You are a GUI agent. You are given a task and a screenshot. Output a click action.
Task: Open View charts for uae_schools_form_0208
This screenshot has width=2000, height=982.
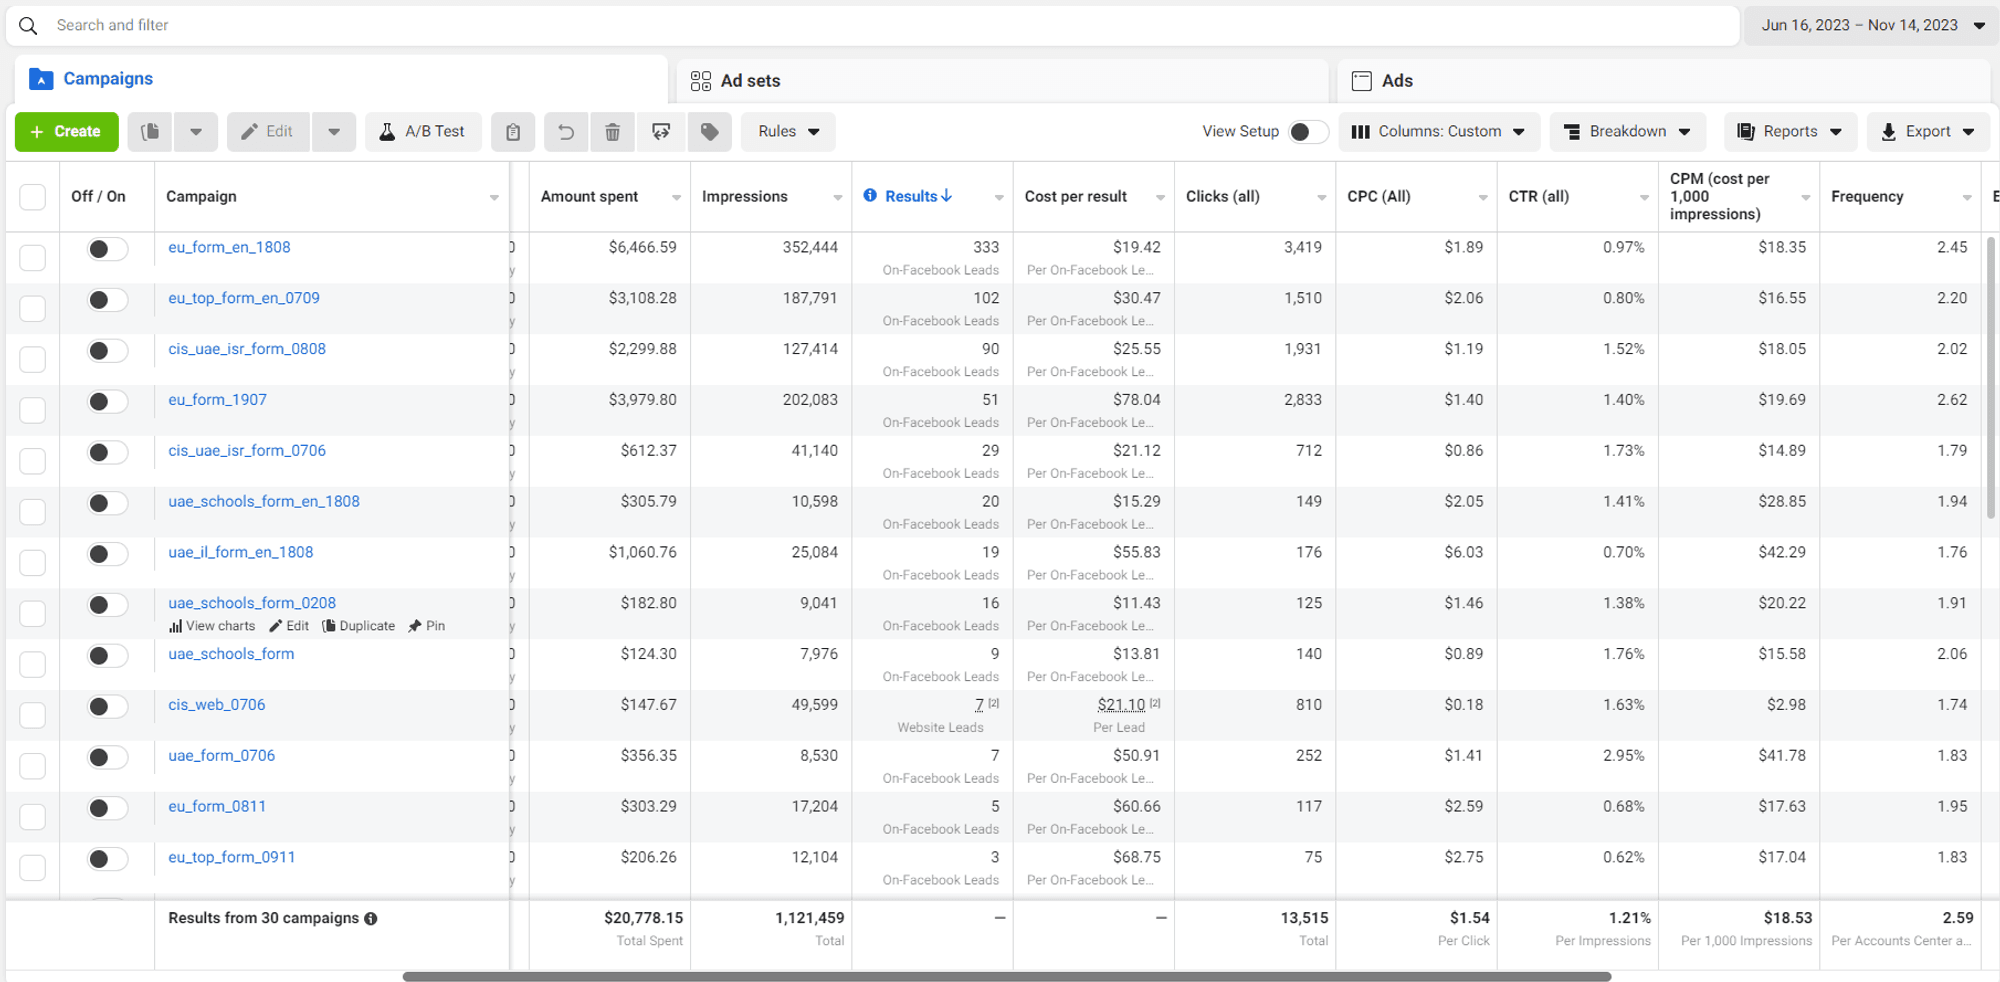click(x=211, y=625)
